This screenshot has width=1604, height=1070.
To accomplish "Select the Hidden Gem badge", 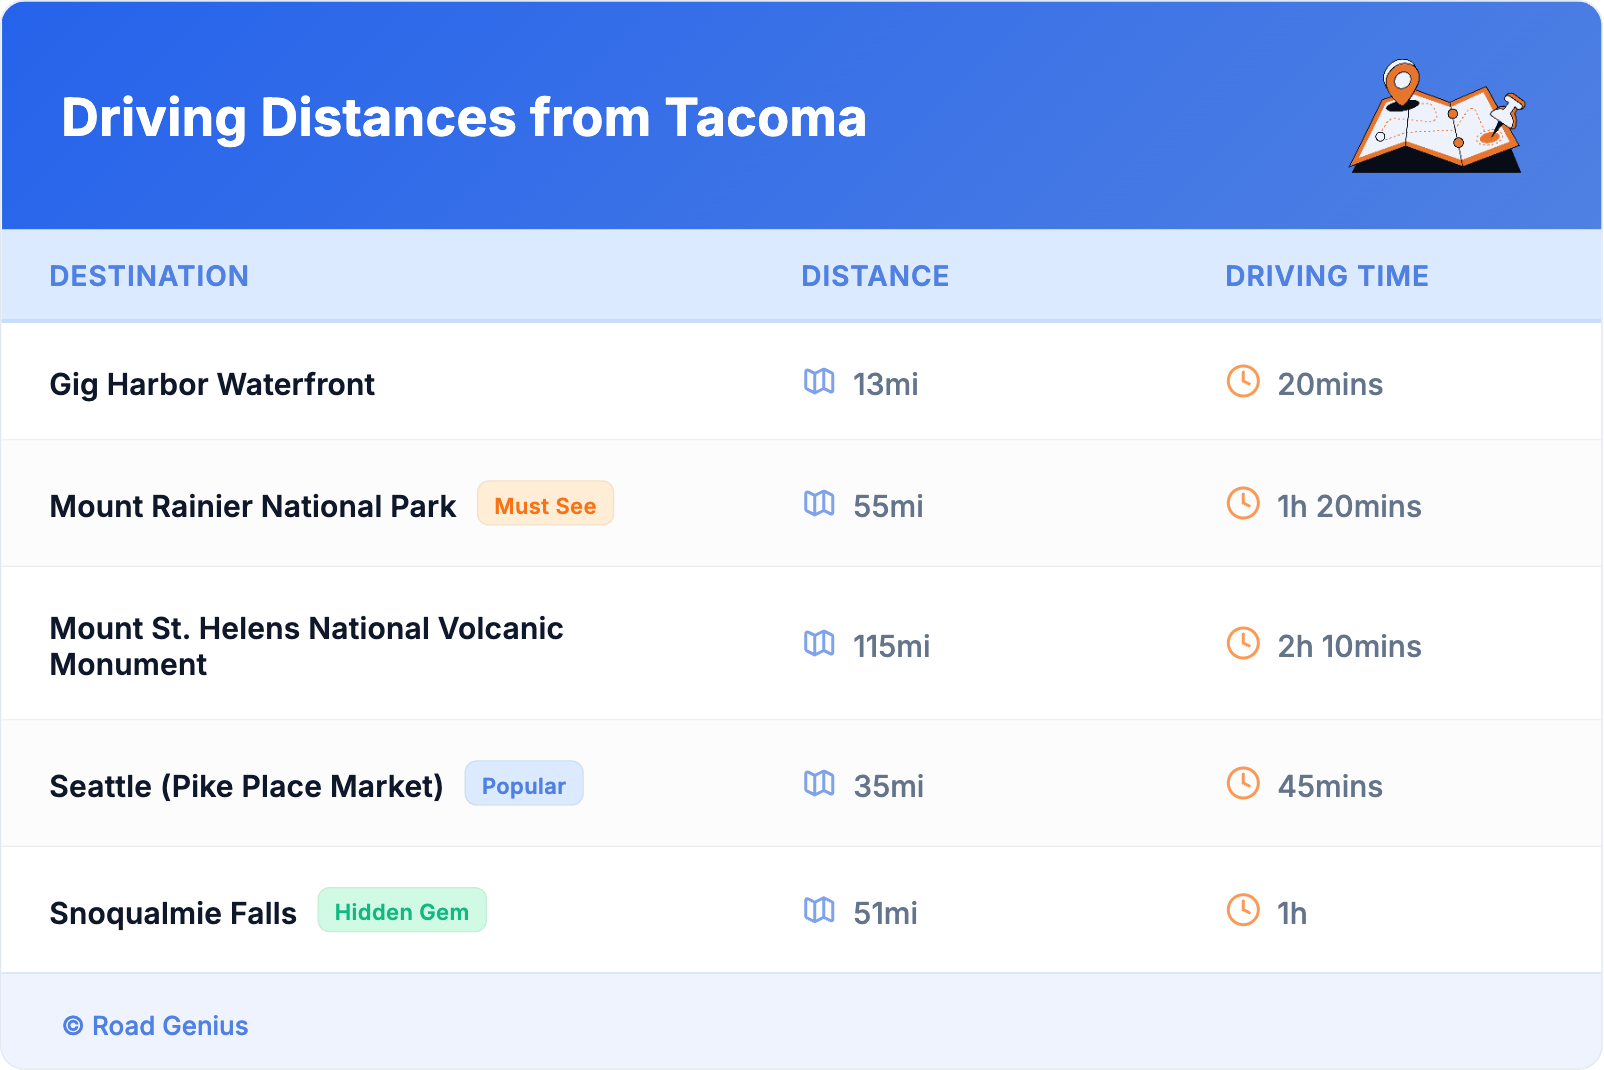I will 401,911.
